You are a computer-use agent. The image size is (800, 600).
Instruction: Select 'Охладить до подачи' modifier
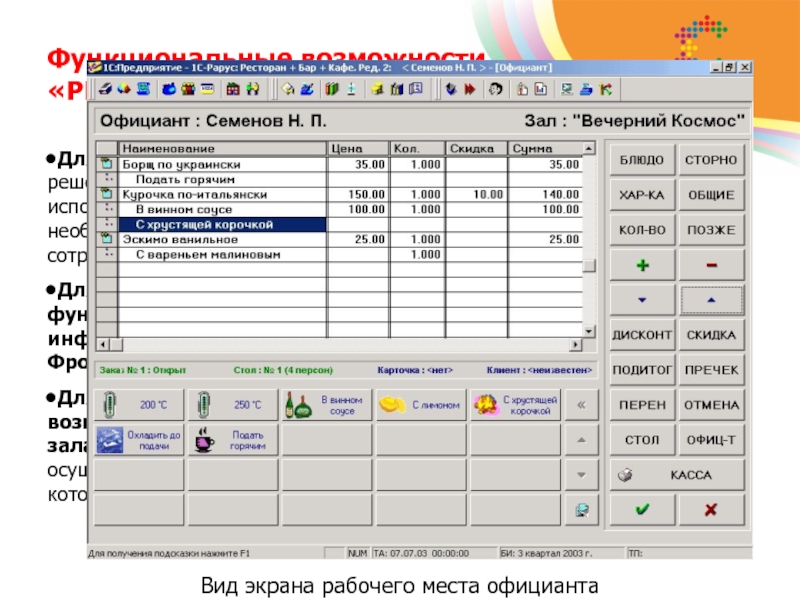pos(139,440)
